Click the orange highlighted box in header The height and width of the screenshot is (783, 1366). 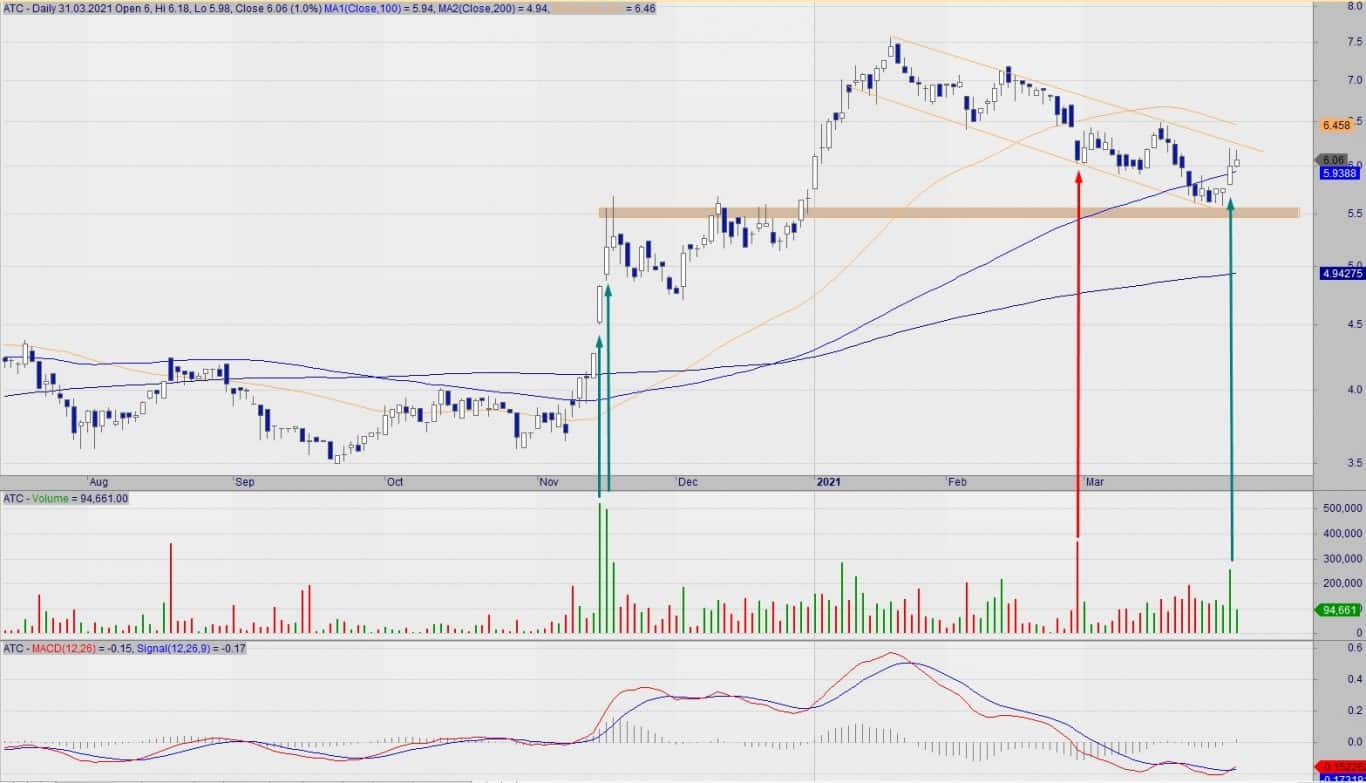pos(586,8)
